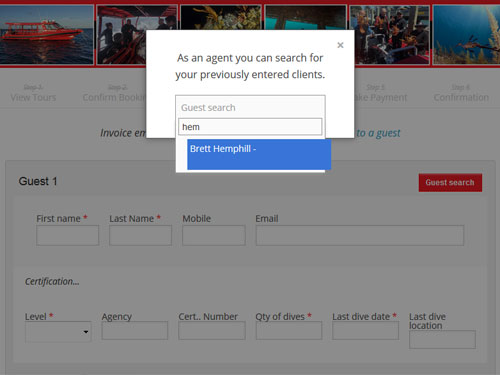Click the 'to a guest' link
The width and height of the screenshot is (500, 375).
tap(378, 133)
